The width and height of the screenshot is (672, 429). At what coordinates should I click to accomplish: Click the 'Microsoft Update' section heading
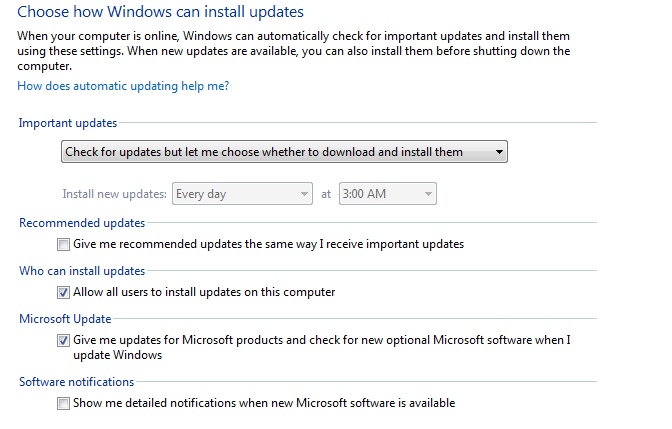(65, 319)
